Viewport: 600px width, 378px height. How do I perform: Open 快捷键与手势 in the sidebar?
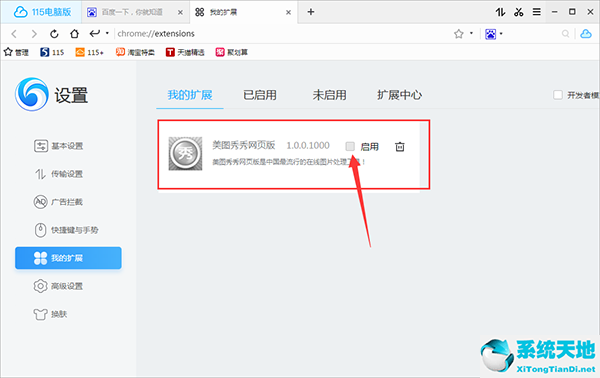click(68, 230)
